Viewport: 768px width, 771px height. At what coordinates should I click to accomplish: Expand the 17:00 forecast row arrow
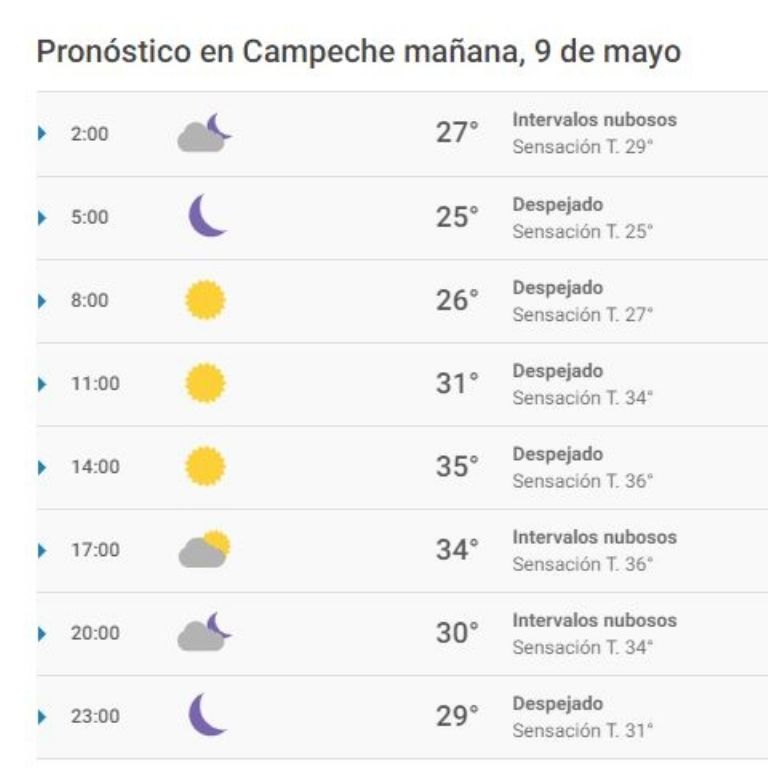[42, 550]
